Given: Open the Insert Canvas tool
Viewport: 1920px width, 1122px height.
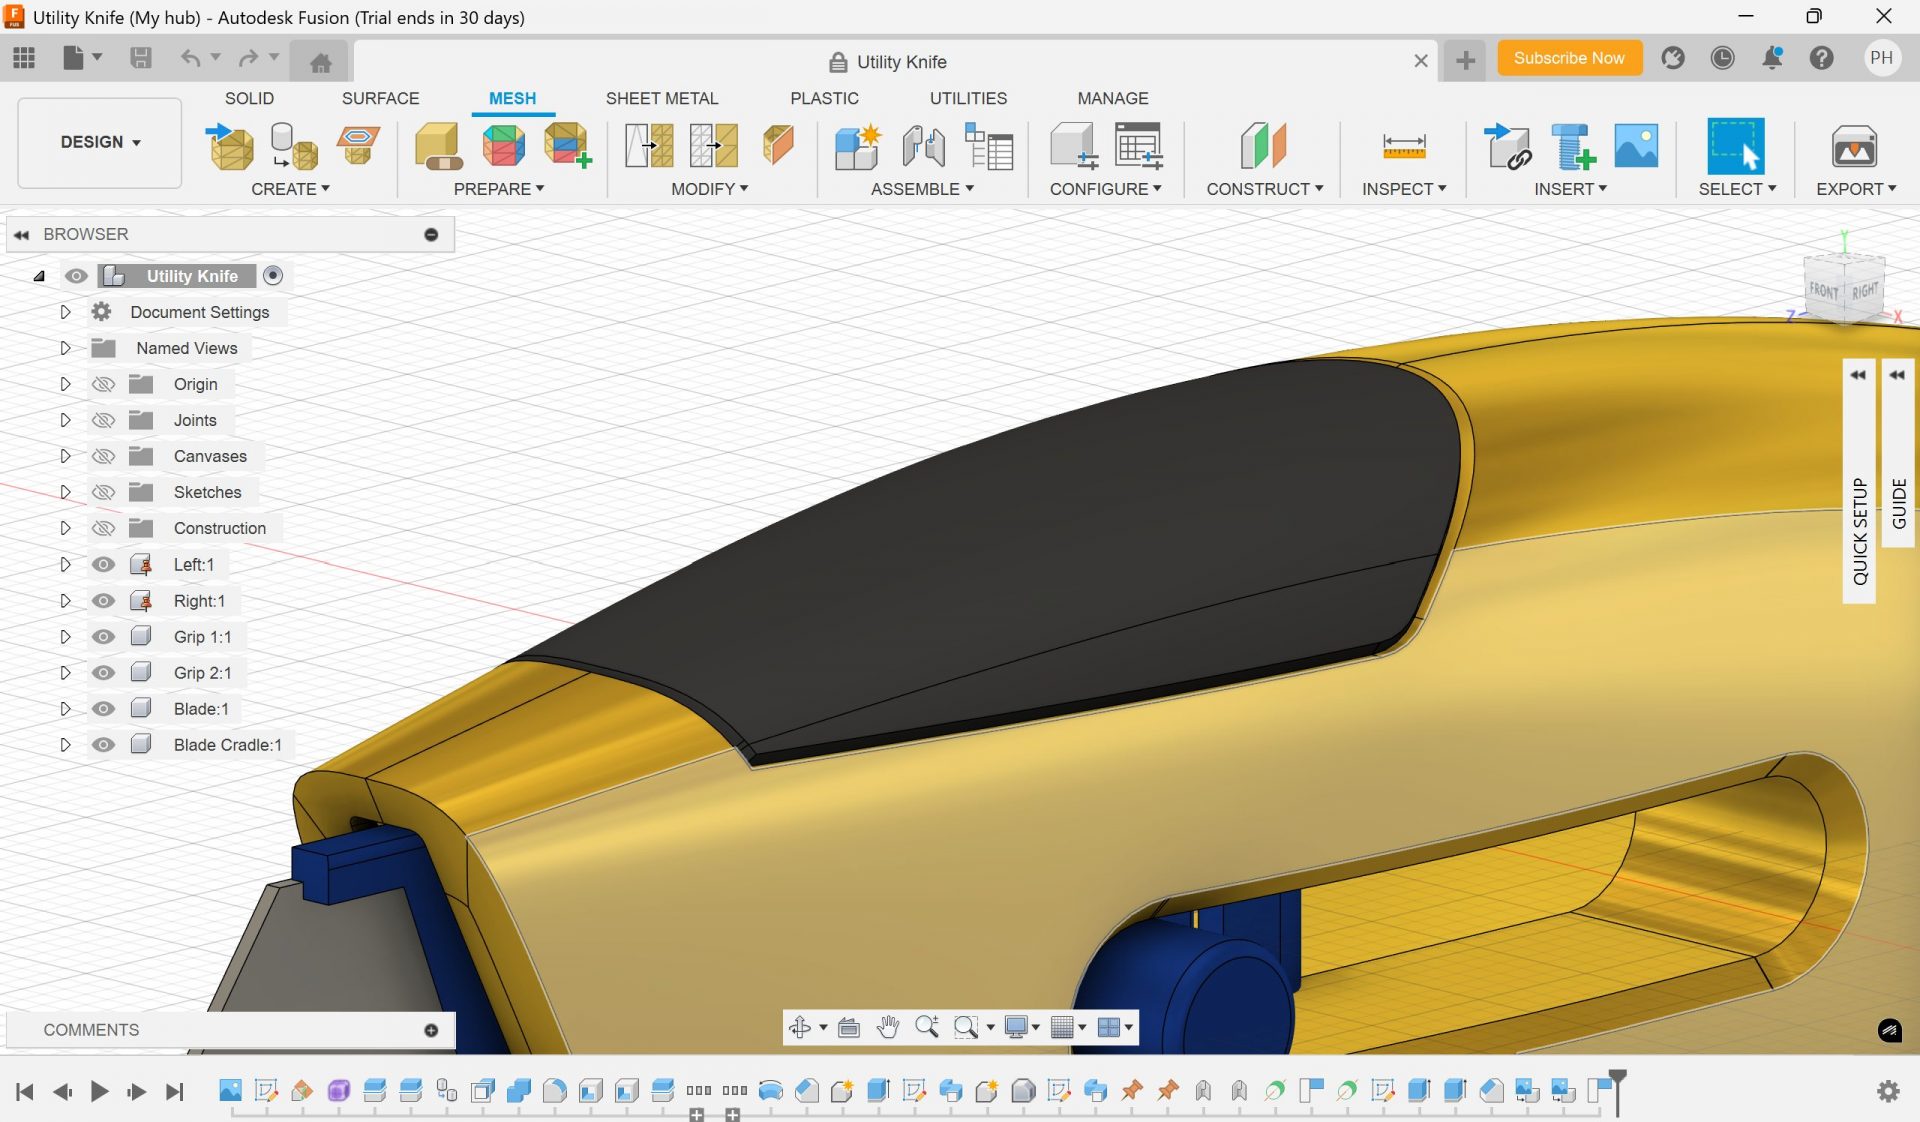Looking at the screenshot, I should coord(1637,145).
